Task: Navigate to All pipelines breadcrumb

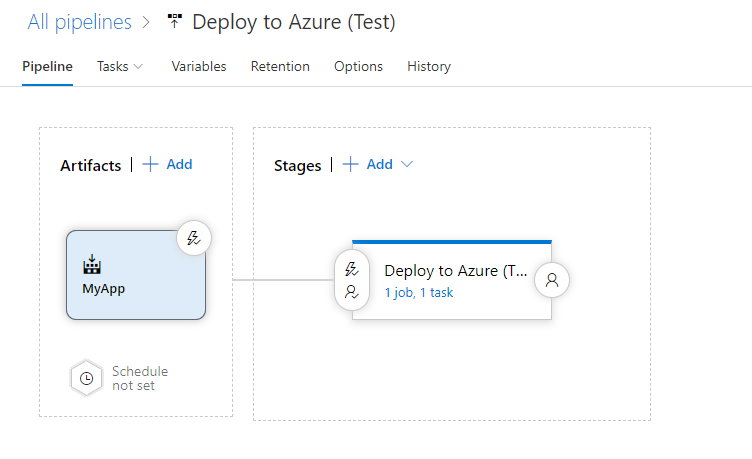Action: pyautogui.click(x=79, y=22)
